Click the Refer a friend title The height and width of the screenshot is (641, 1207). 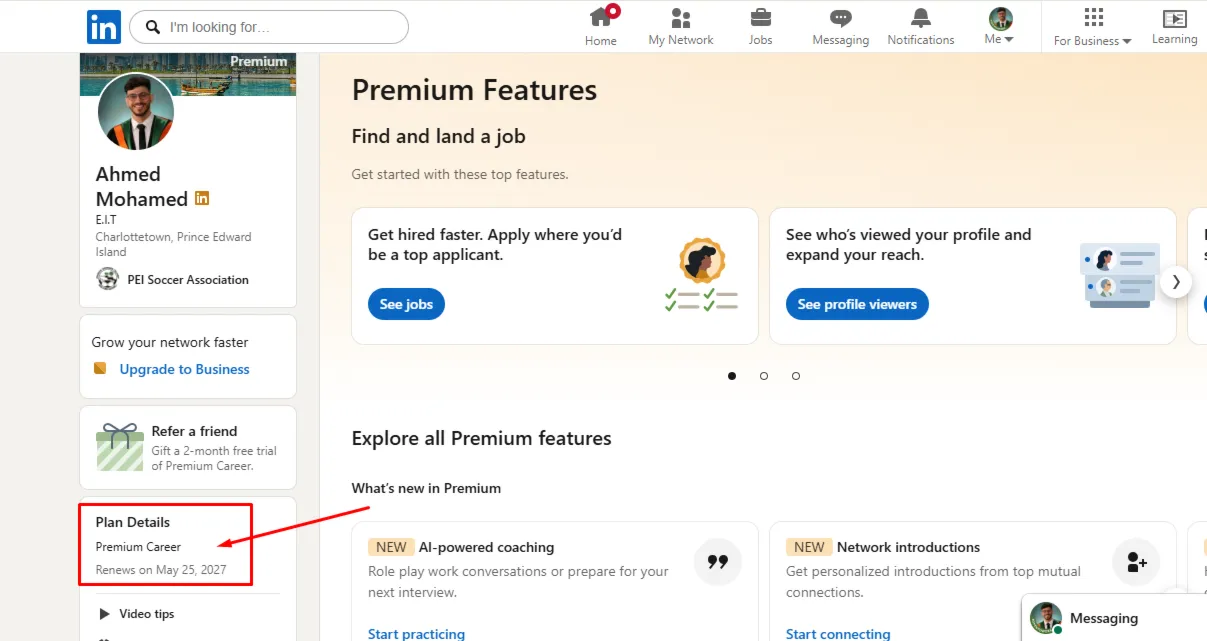click(x=194, y=431)
